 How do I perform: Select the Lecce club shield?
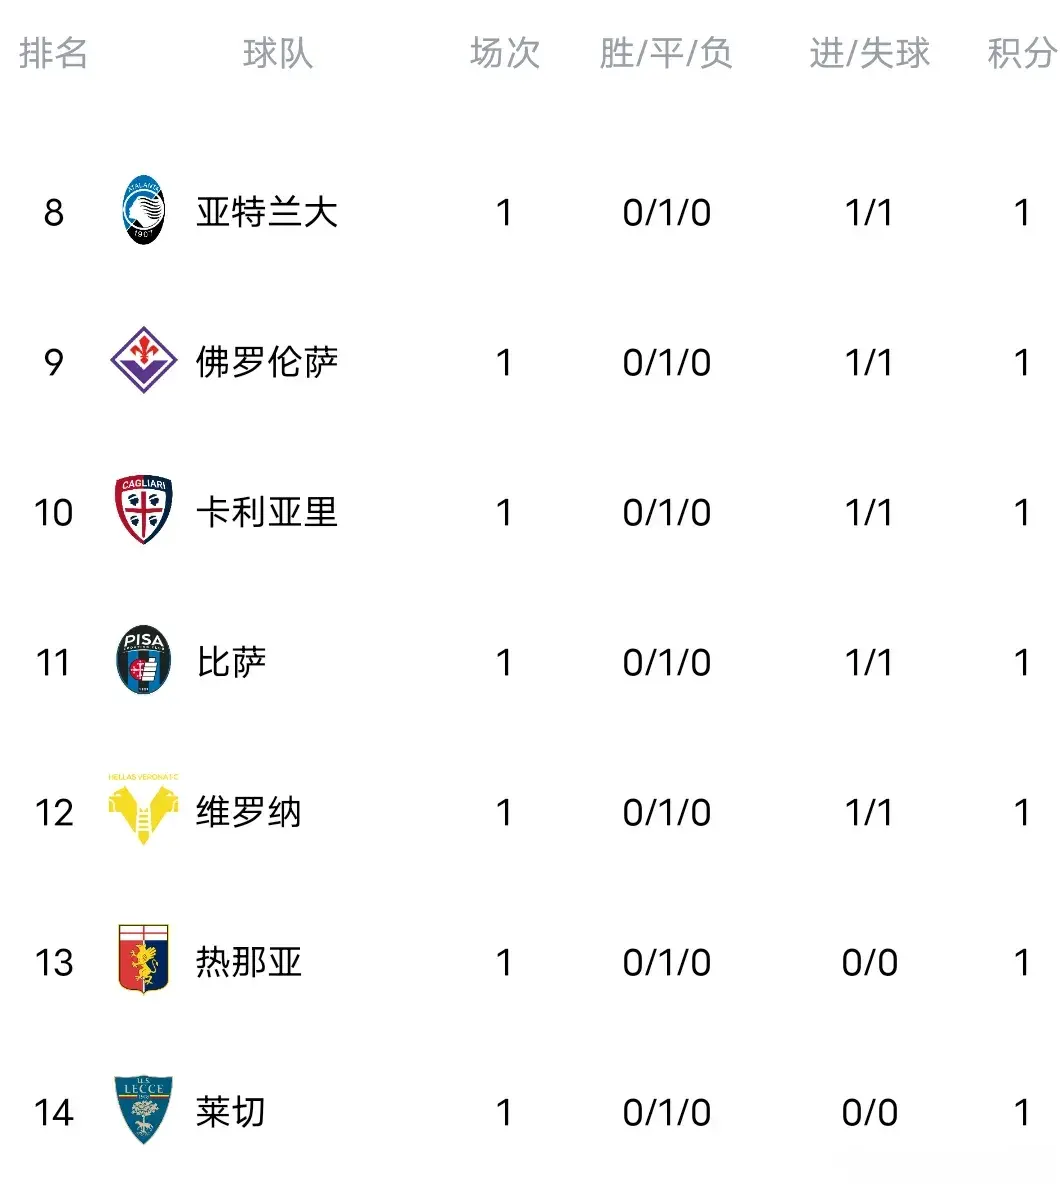(144, 1110)
